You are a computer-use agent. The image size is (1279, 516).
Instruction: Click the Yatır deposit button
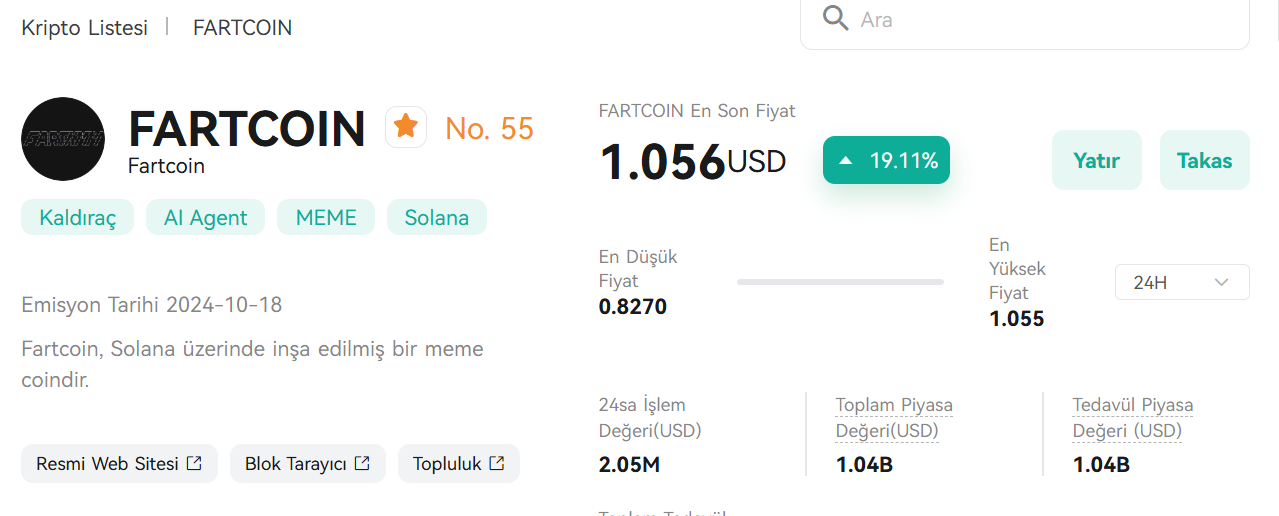click(1096, 160)
